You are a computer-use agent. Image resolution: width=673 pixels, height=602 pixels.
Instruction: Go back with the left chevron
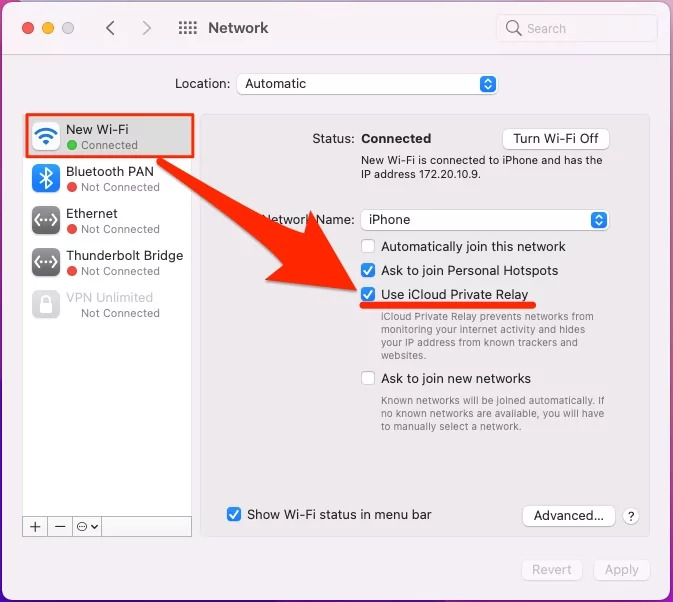(110, 28)
